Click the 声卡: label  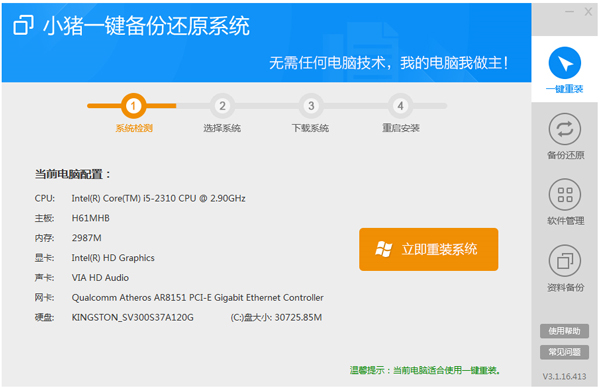(44, 278)
